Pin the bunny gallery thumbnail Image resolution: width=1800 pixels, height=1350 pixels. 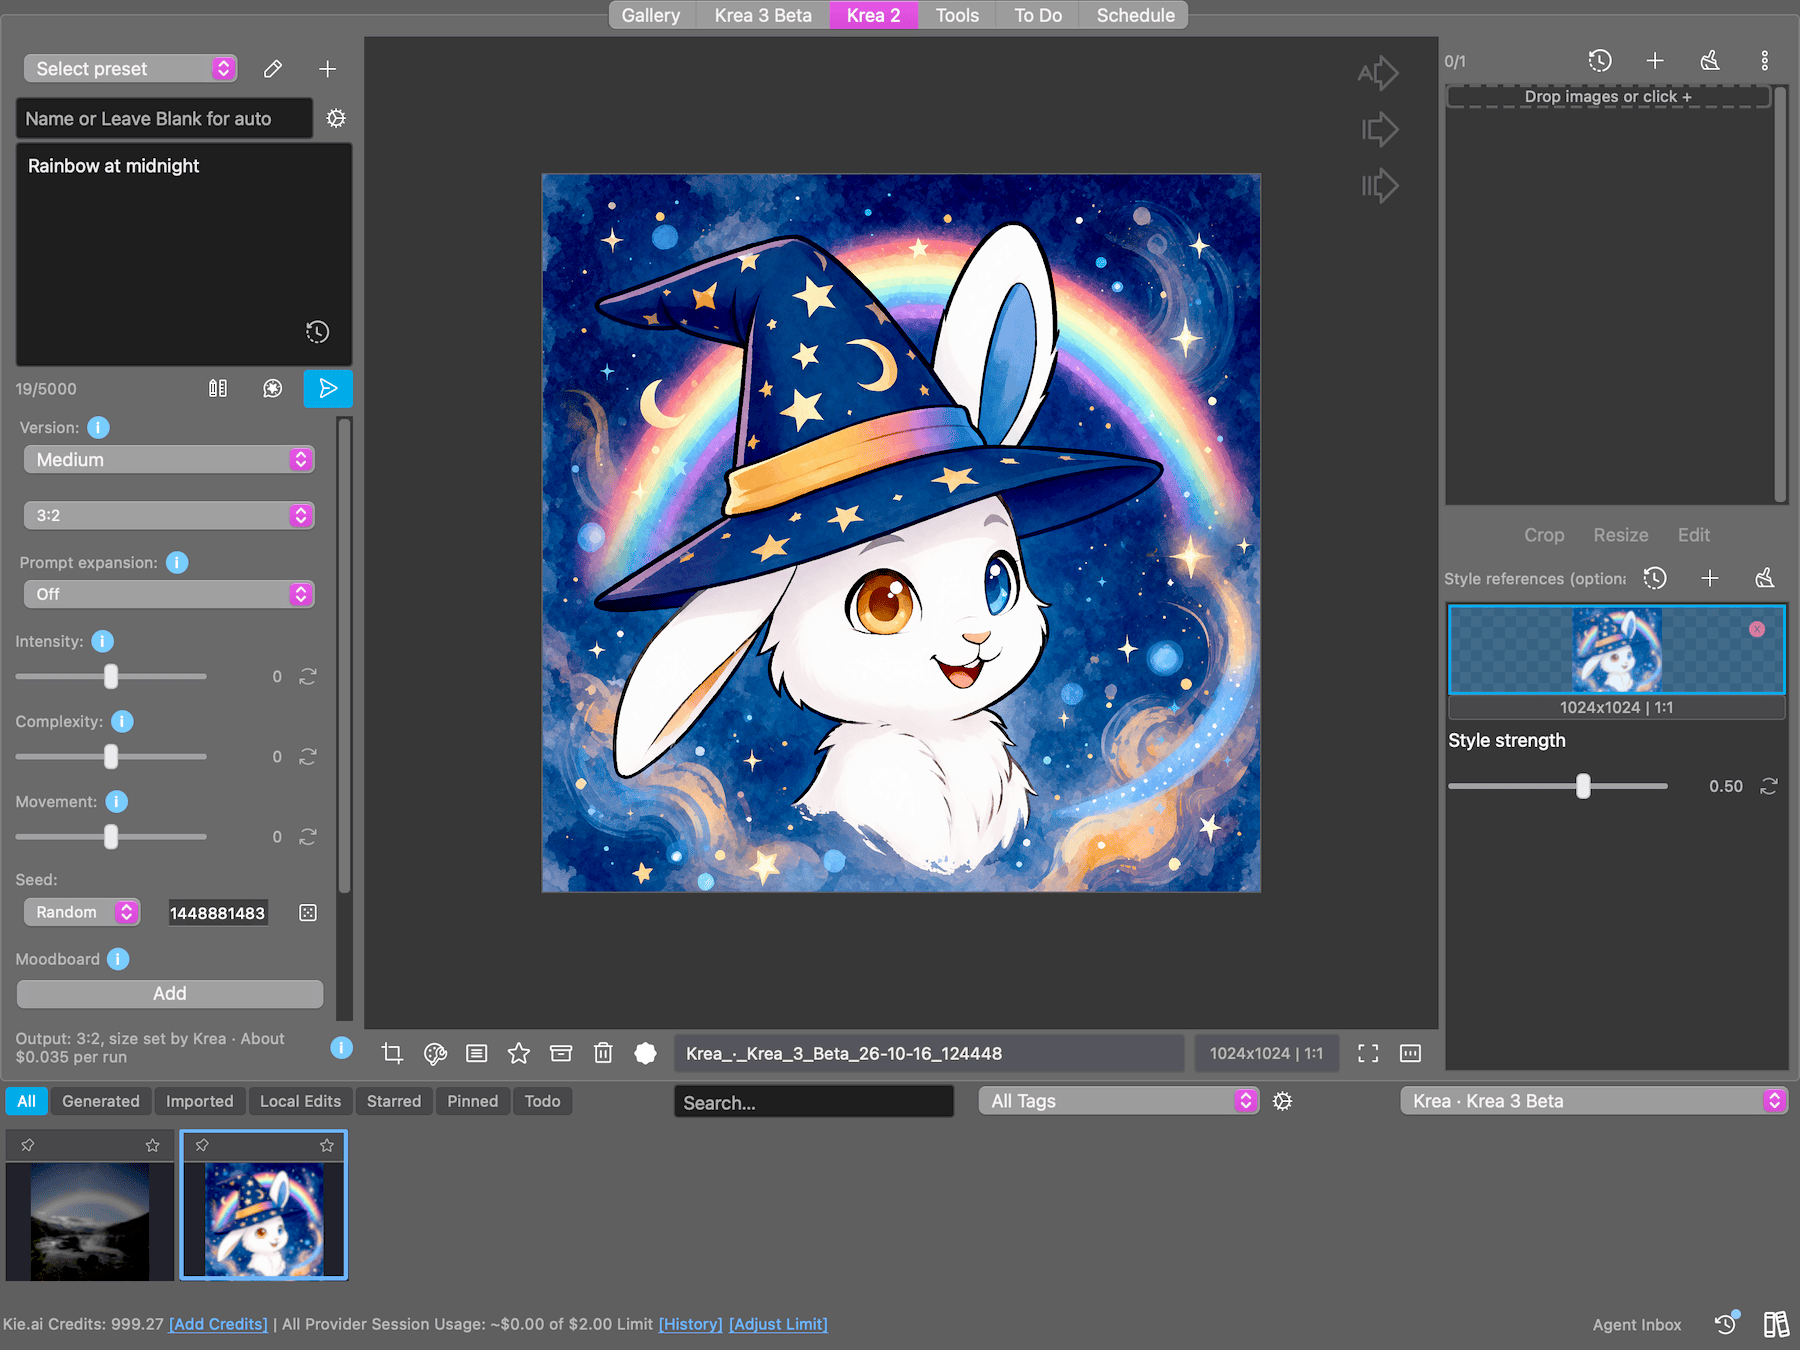(x=202, y=1145)
